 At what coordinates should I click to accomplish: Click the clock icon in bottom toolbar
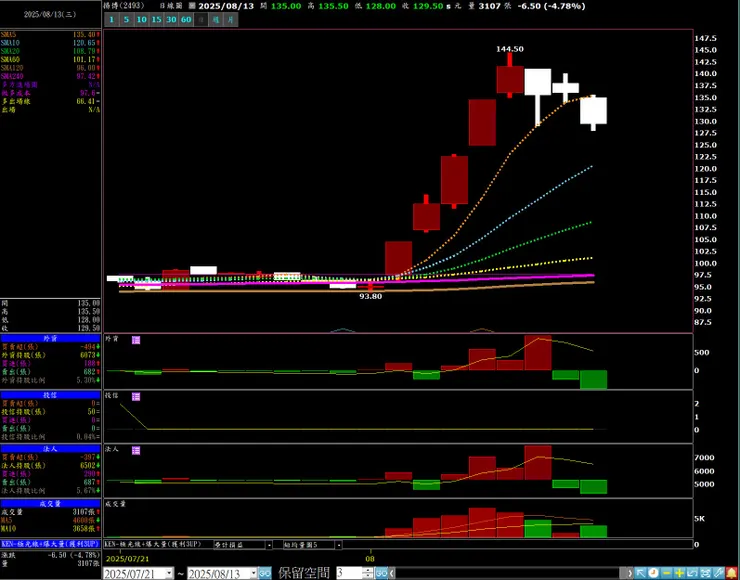(654, 573)
